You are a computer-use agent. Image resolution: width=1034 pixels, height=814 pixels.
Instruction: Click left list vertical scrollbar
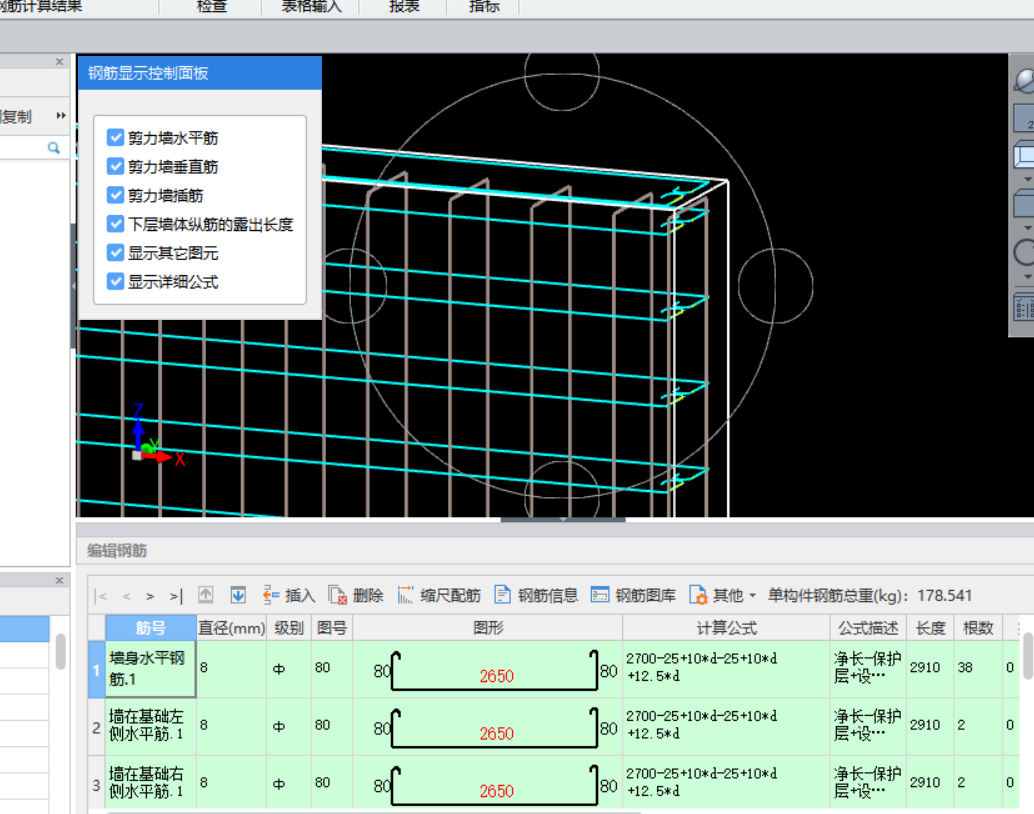(61, 652)
